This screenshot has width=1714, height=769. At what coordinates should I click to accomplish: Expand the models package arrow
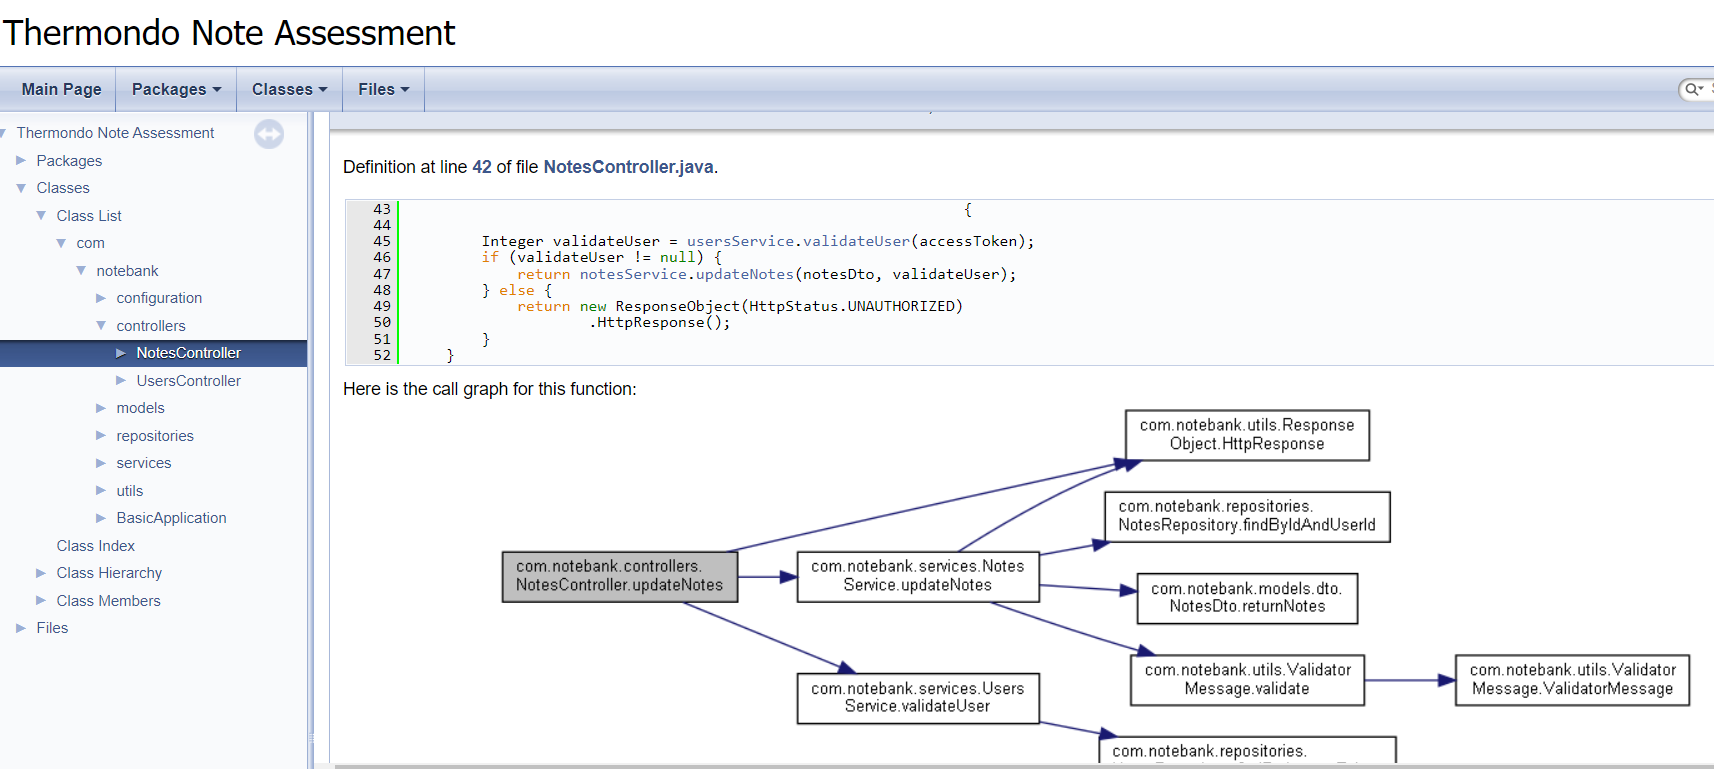pyautogui.click(x=101, y=408)
